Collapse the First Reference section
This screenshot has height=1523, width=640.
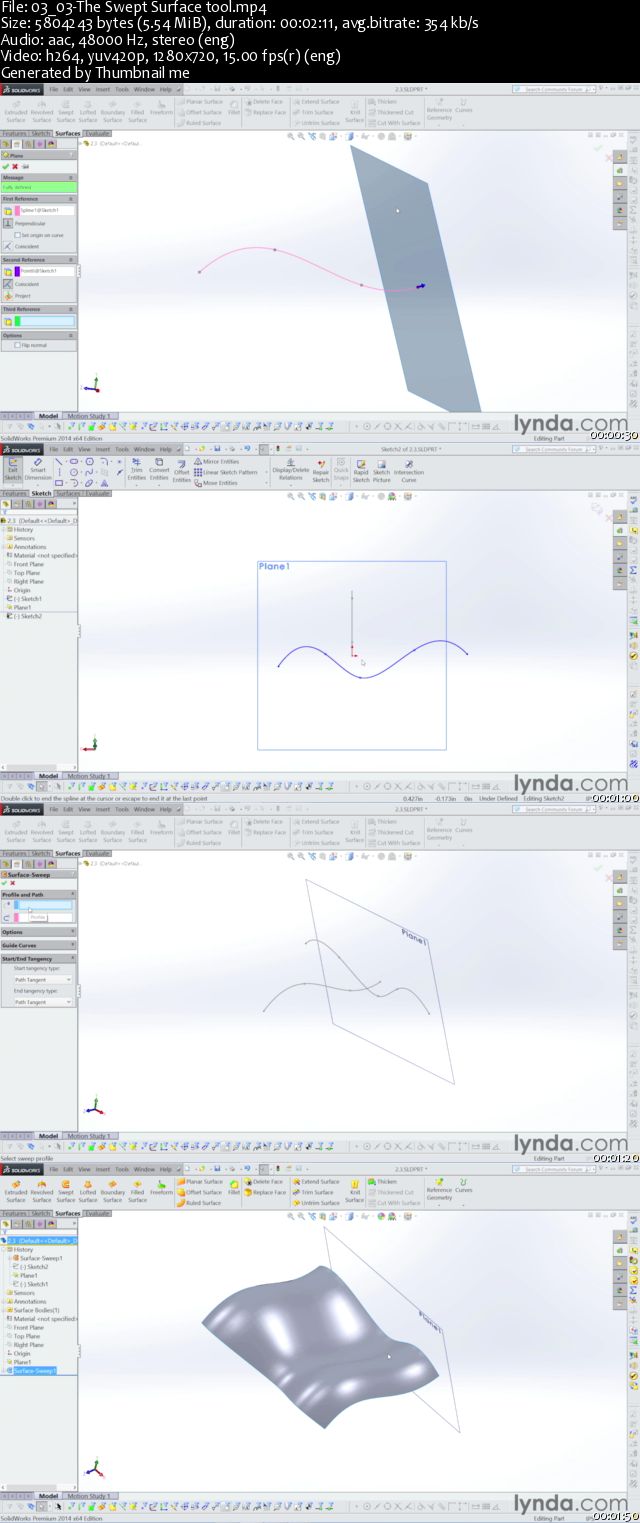[x=72, y=199]
